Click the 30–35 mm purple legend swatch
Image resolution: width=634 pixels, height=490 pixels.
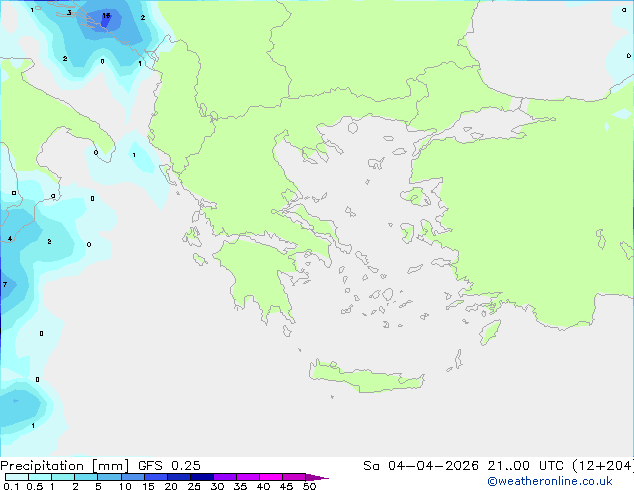pos(225,477)
